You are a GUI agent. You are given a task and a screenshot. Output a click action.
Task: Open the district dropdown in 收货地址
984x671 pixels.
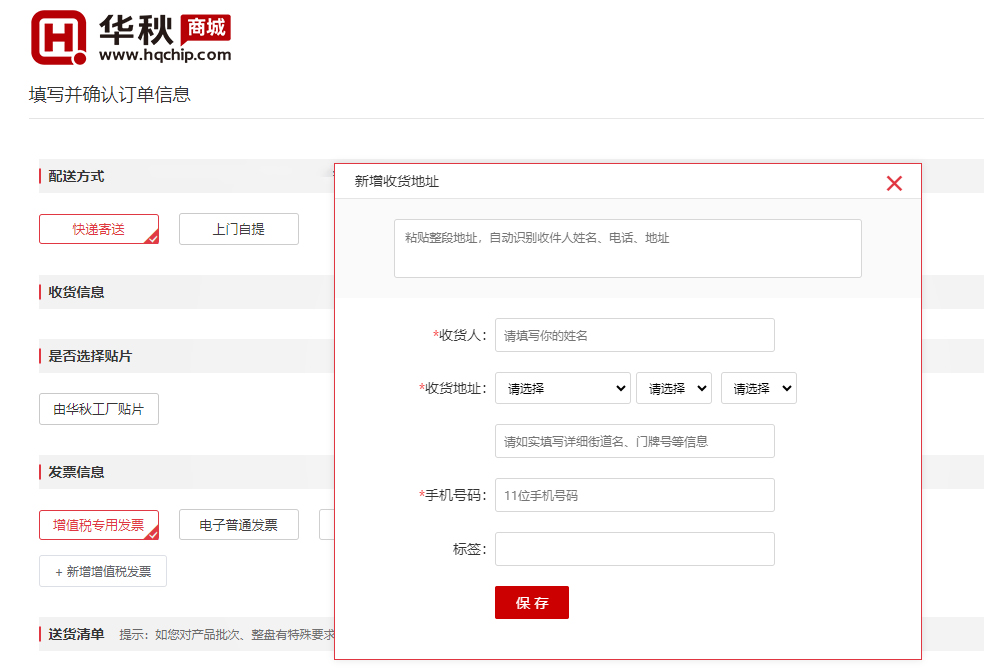pyautogui.click(x=758, y=388)
